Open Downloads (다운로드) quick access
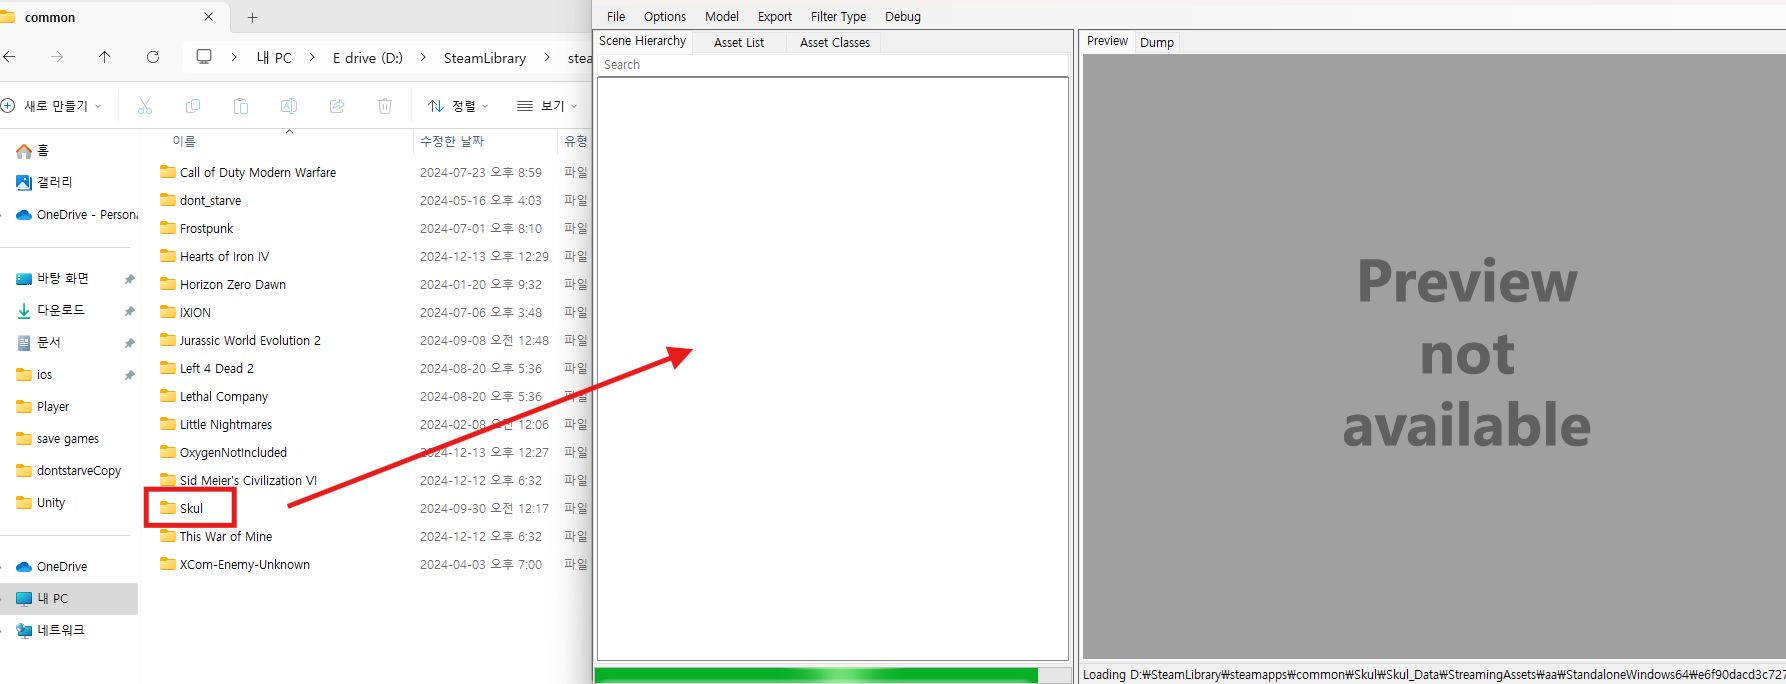Image resolution: width=1786 pixels, height=684 pixels. (x=51, y=311)
